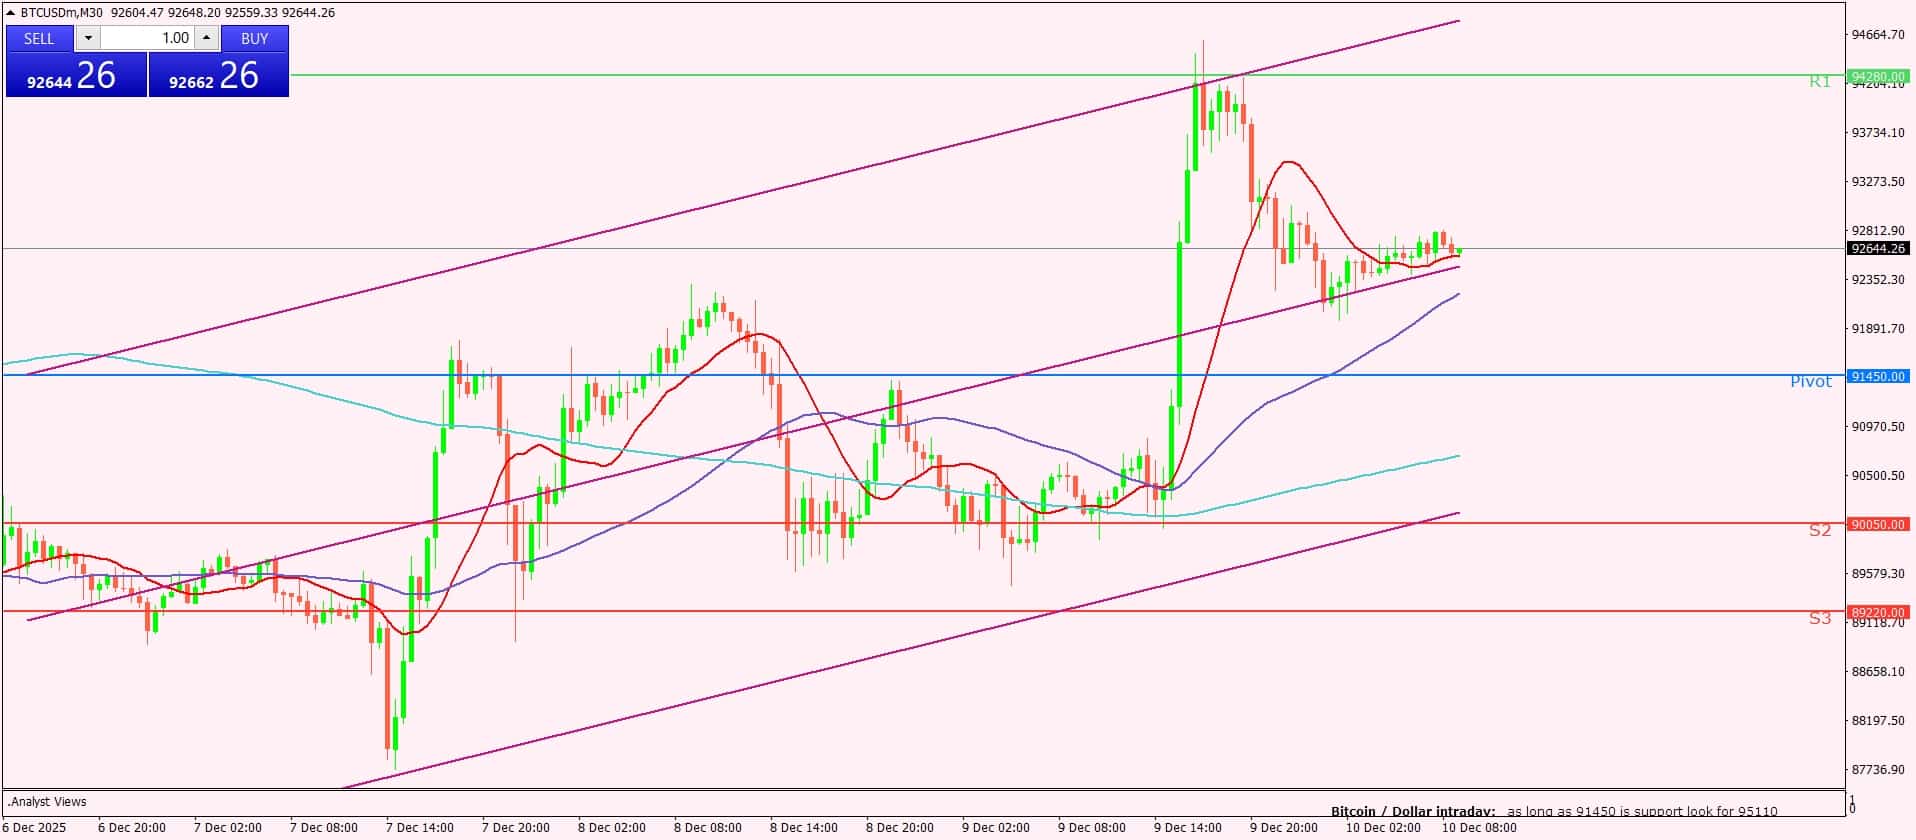
Task: Click the BUY button in one-click trading panel
Action: pyautogui.click(x=255, y=38)
